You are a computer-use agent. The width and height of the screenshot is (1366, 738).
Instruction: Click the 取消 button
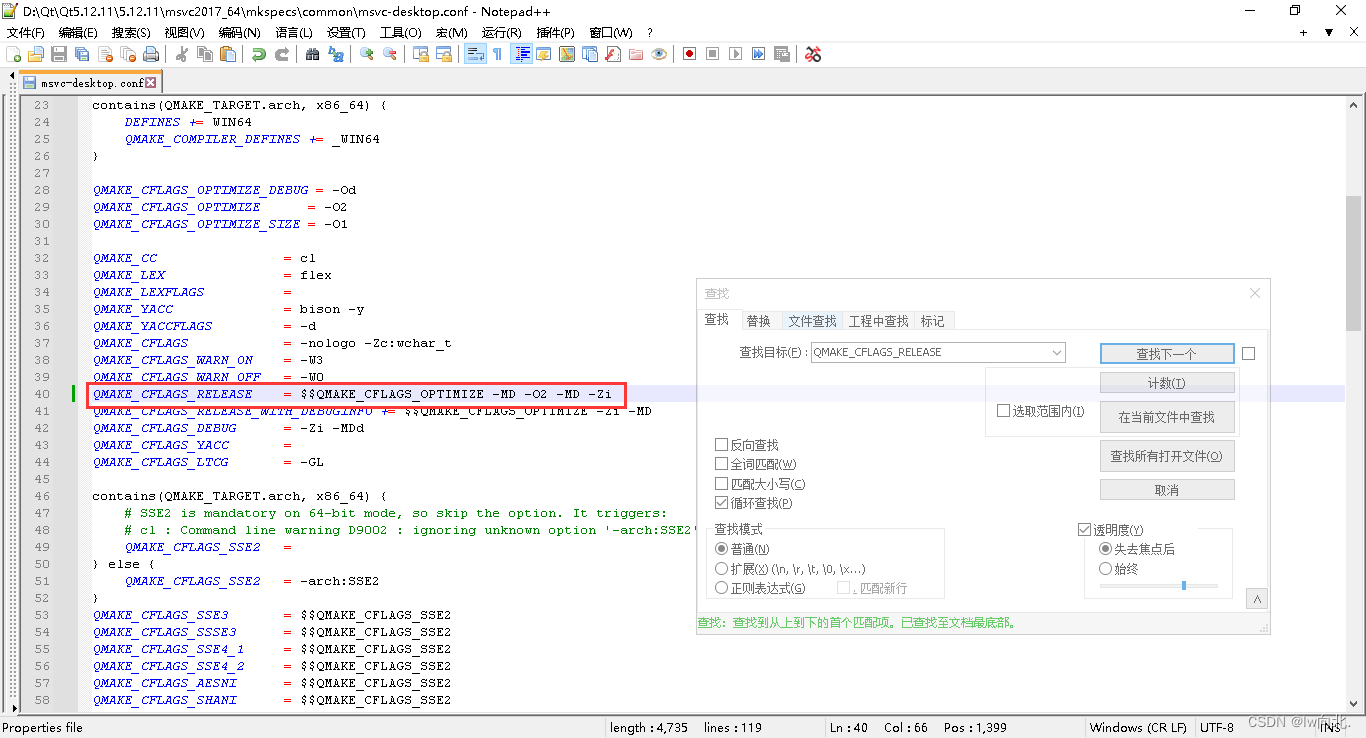(x=1167, y=490)
